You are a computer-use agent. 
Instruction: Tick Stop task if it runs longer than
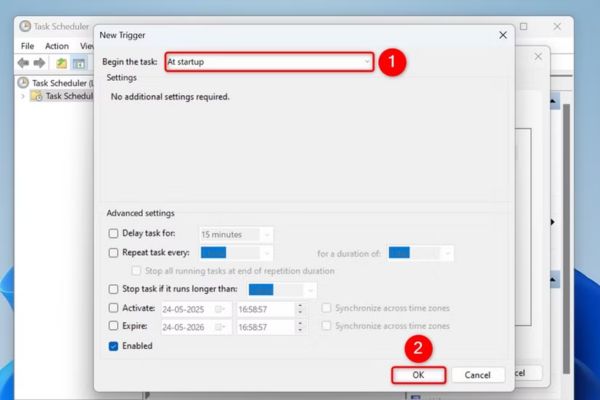113,290
